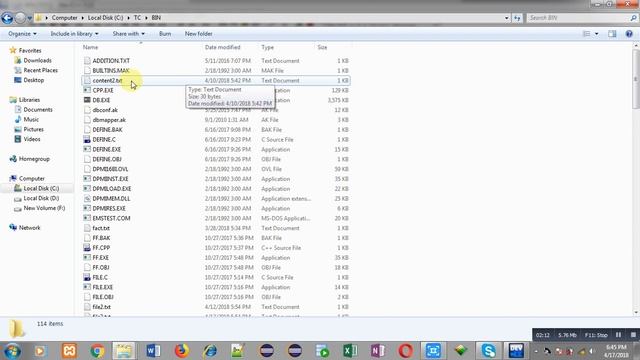640x360 pixels.
Task: Open Videos library in sidebar
Action: (32, 139)
